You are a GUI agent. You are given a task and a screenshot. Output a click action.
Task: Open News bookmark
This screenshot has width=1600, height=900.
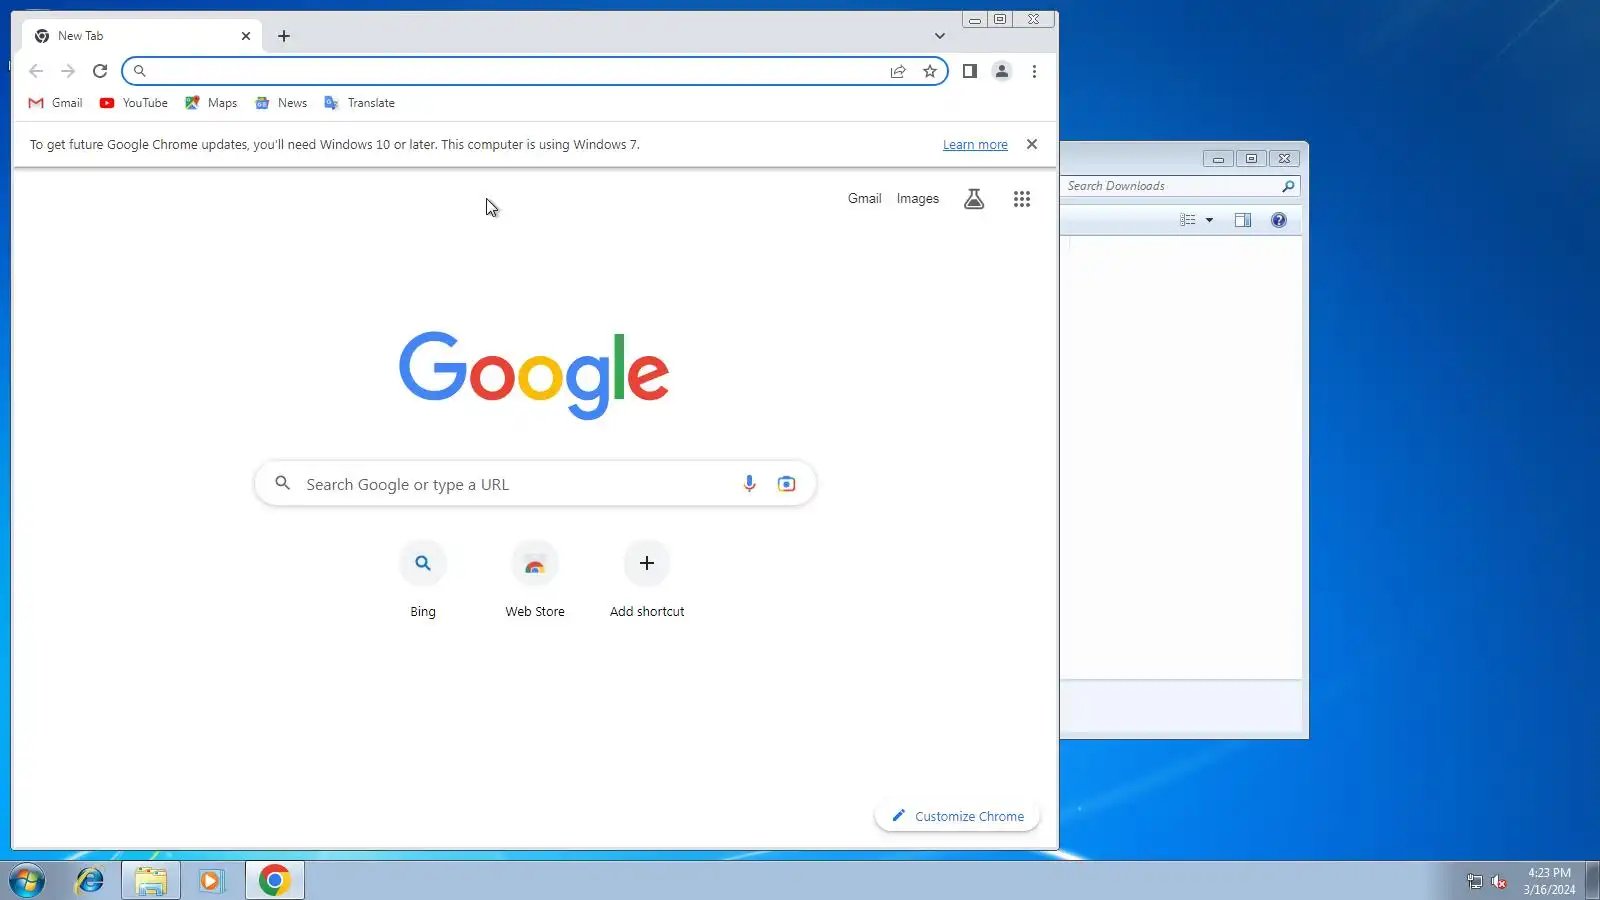click(x=281, y=103)
